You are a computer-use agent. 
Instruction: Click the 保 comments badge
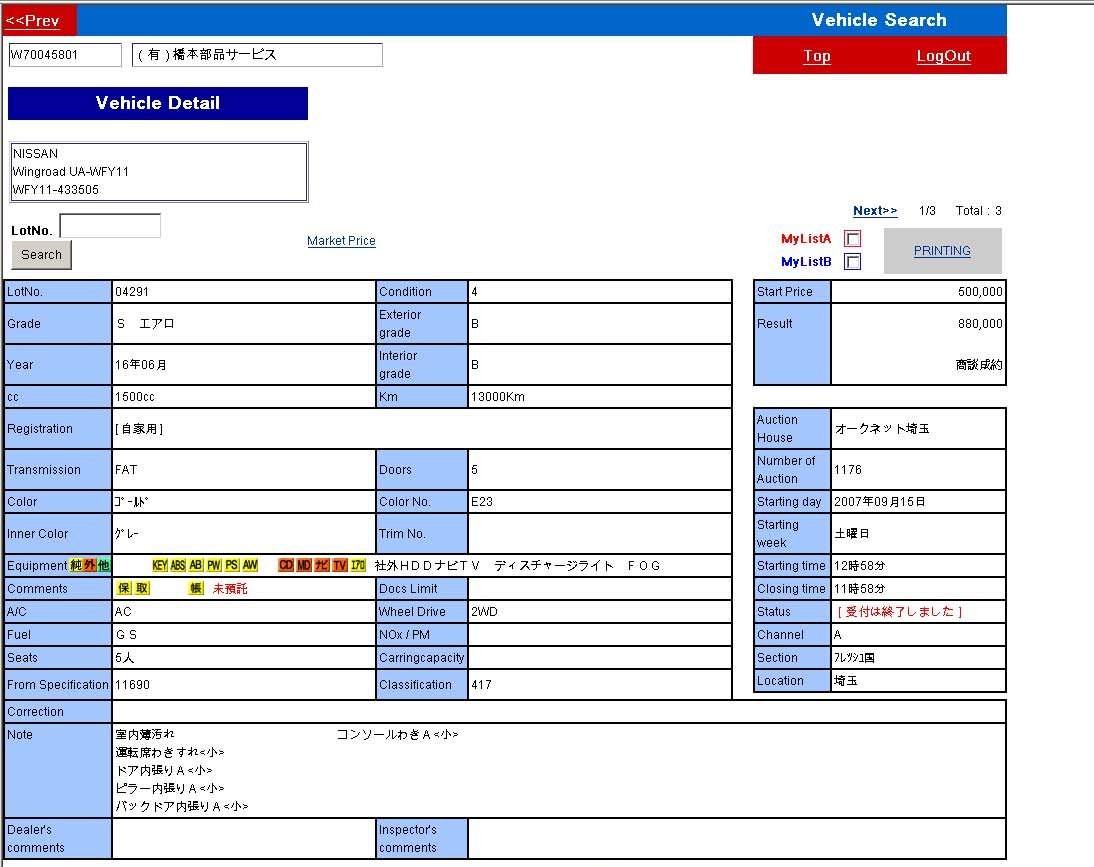tap(123, 588)
